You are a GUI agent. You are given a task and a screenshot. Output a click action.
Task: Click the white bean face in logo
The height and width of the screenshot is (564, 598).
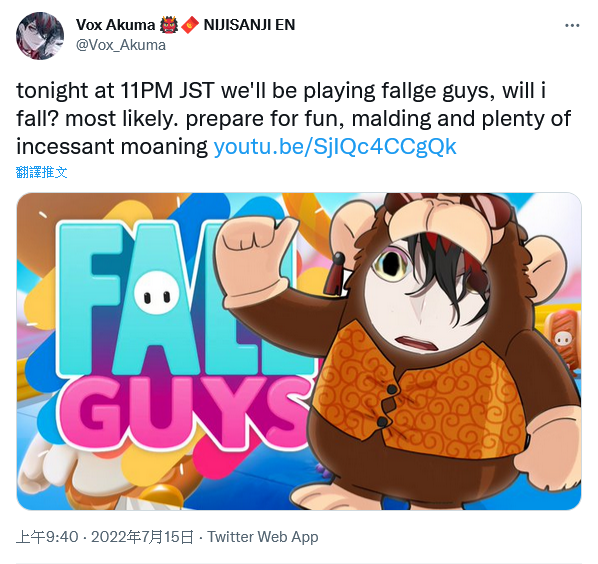coord(157,292)
